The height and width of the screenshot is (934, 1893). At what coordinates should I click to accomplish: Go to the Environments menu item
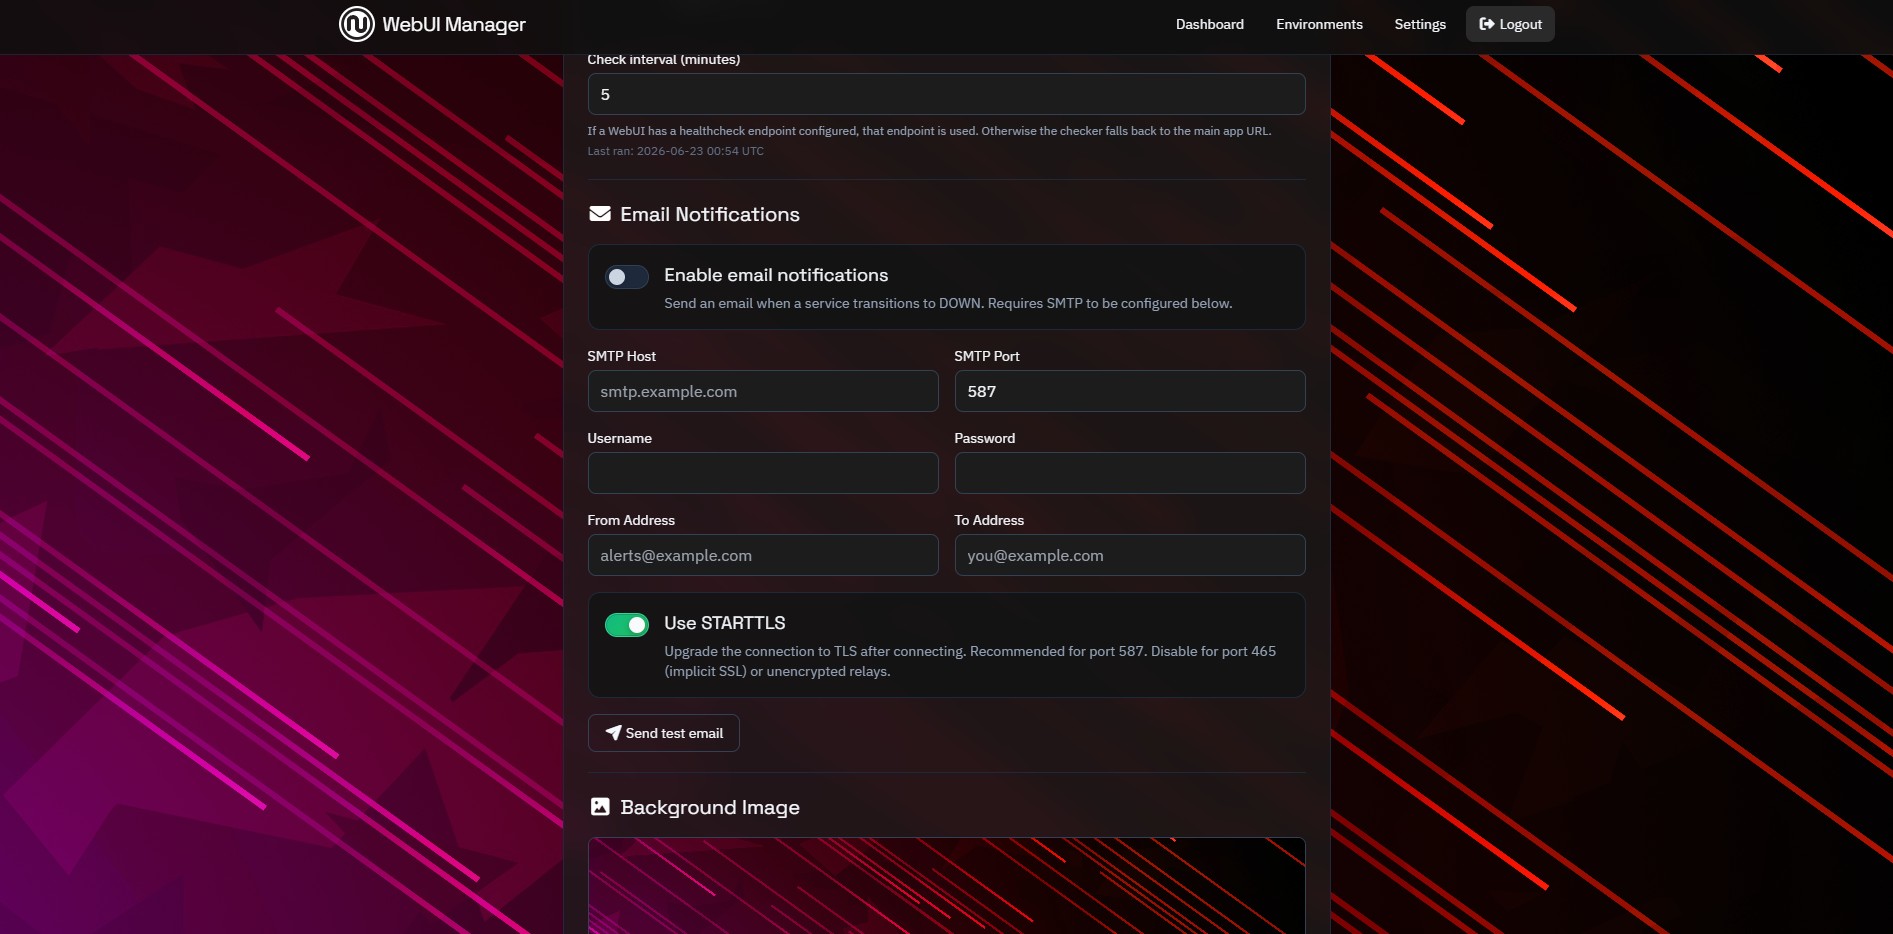pyautogui.click(x=1319, y=24)
